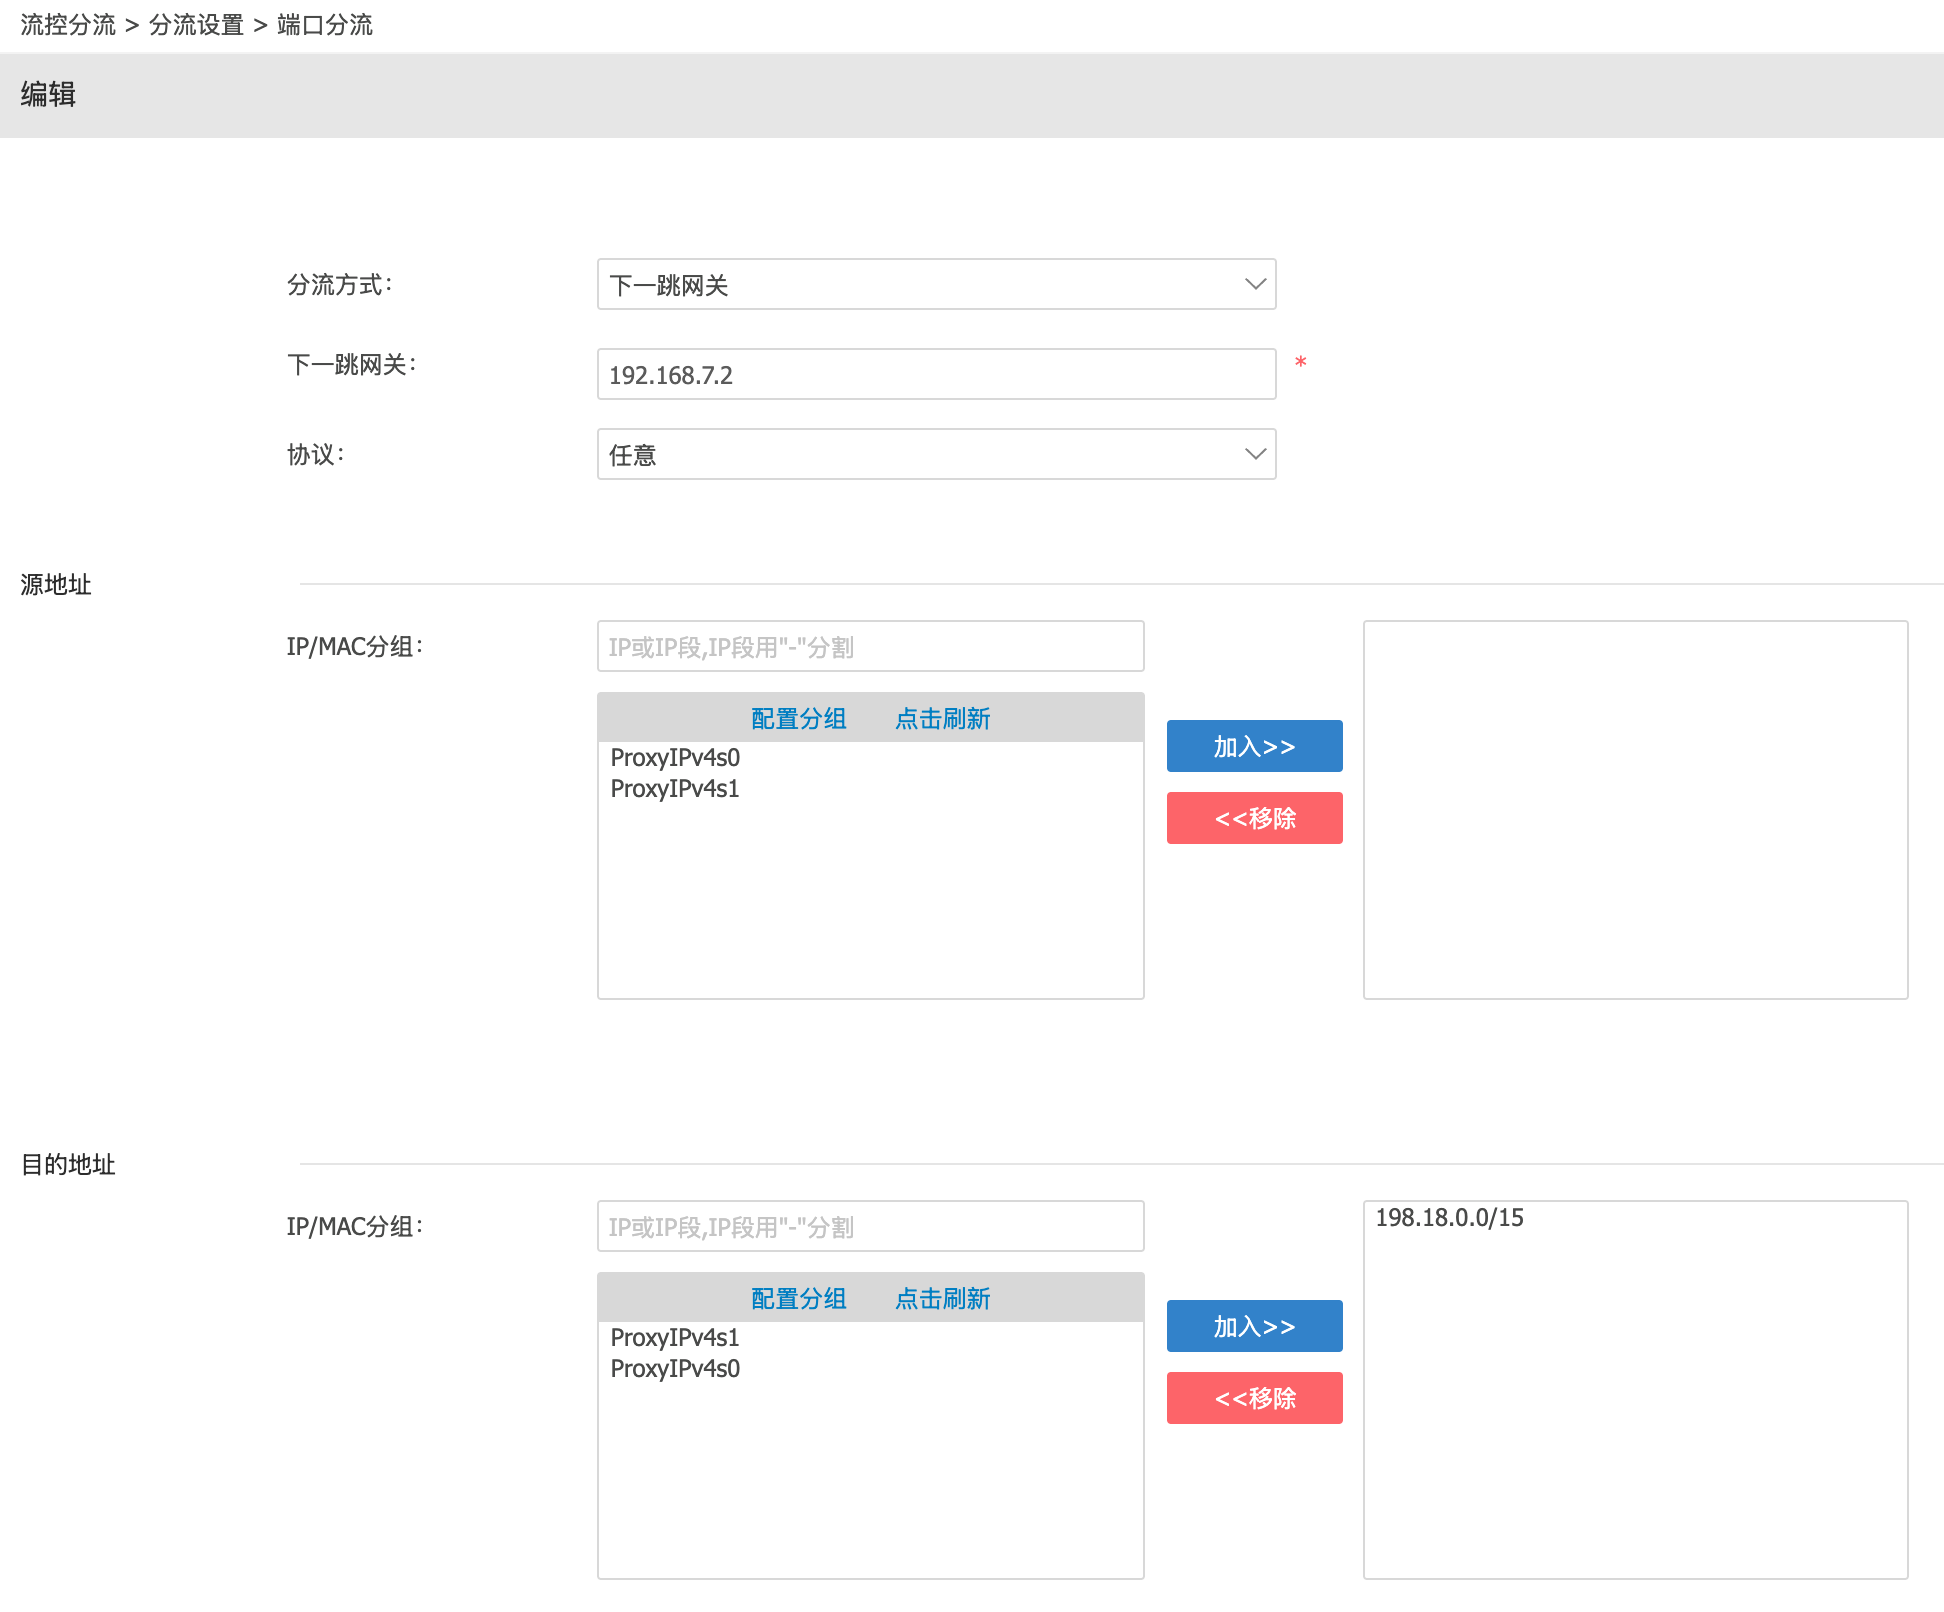The width and height of the screenshot is (1944, 1612).
Task: Click 点击刷新 in source address section
Action: [942, 718]
